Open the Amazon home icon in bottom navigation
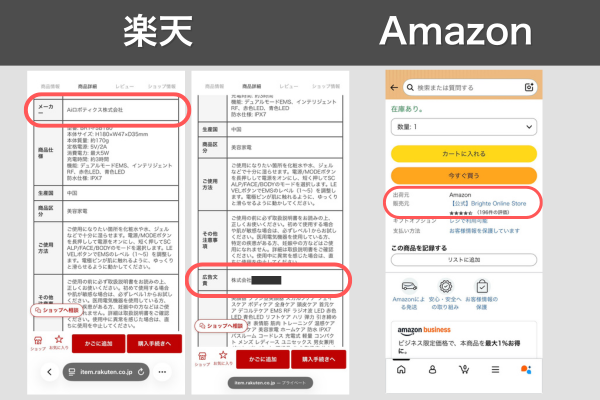 (401, 369)
